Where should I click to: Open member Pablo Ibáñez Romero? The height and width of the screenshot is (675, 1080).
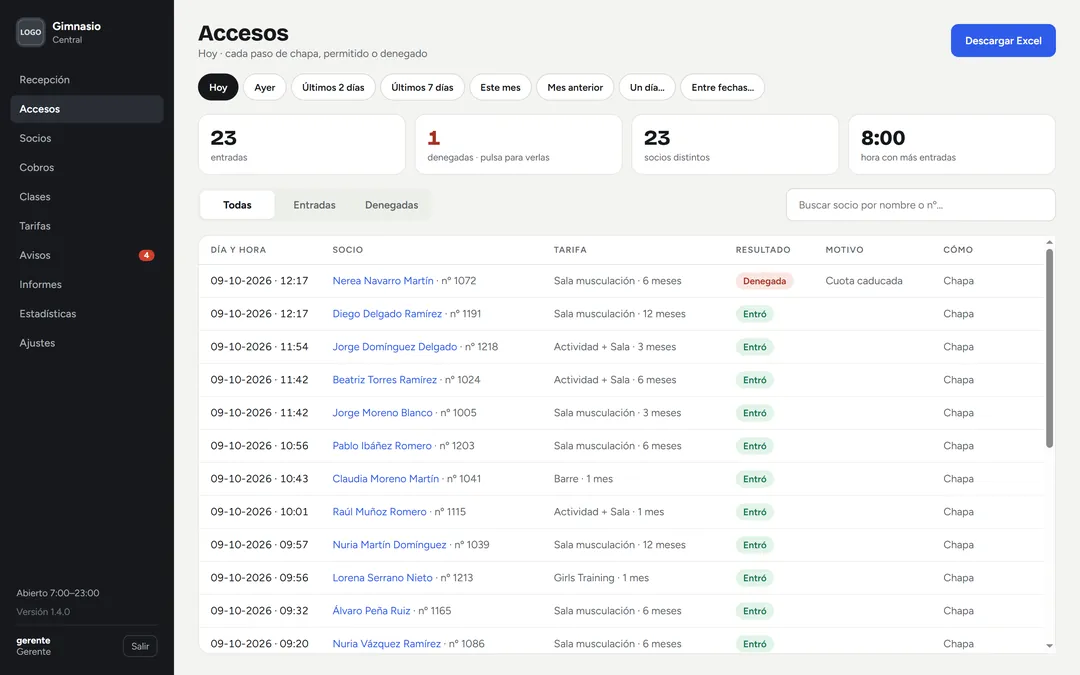tap(382, 446)
